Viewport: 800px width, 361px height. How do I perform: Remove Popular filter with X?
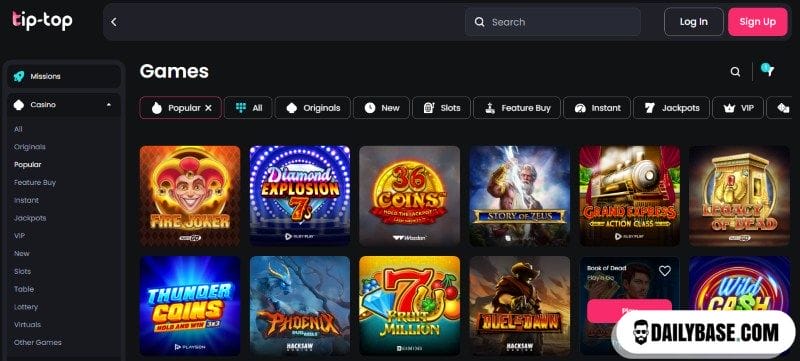[208, 108]
